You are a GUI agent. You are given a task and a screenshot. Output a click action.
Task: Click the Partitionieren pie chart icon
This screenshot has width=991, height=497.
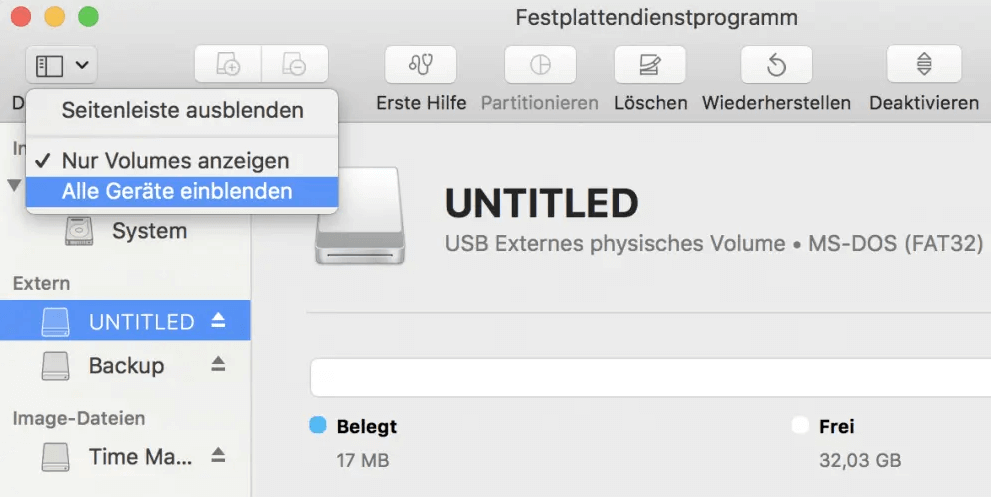tap(540, 64)
